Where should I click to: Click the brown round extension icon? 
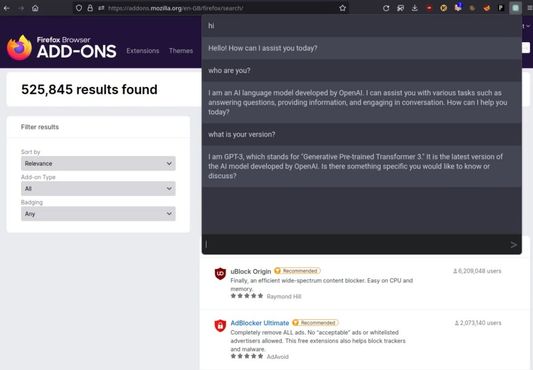(472, 8)
